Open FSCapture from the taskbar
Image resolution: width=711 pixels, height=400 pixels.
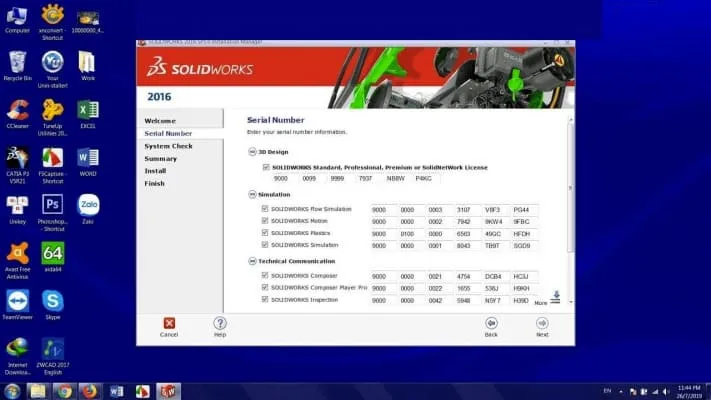coord(142,391)
